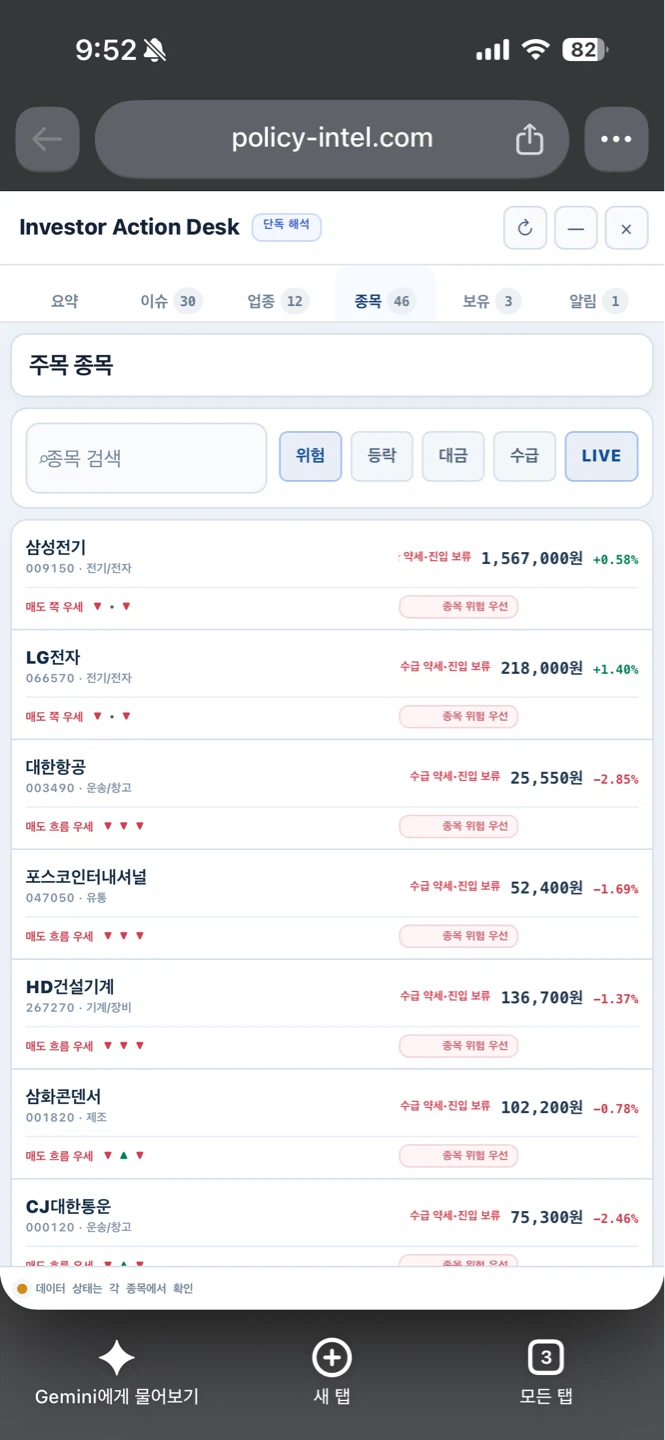Click the 종목 검색 search field
Screen dimensions: 665x1440
click(x=147, y=458)
